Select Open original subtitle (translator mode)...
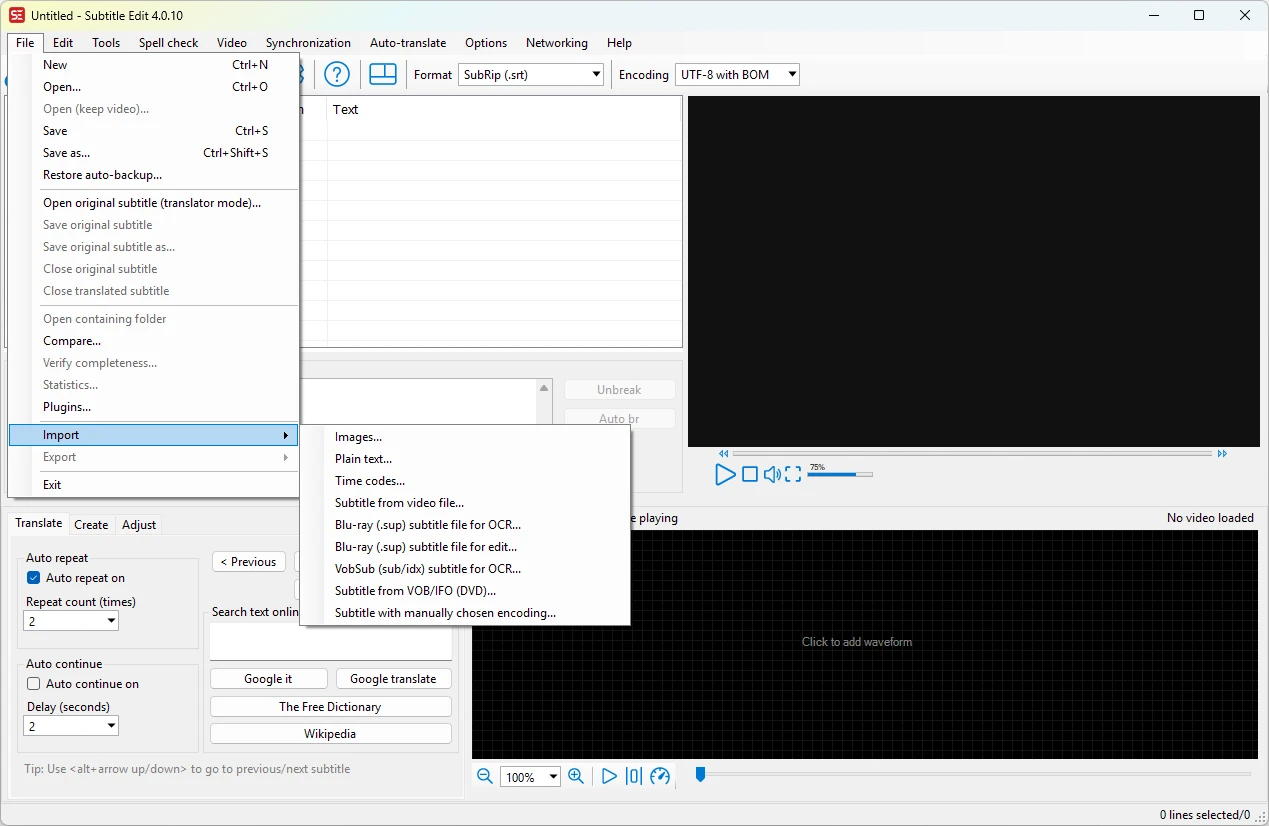Screen dimensions: 1269x826 pyautogui.click(x=153, y=203)
